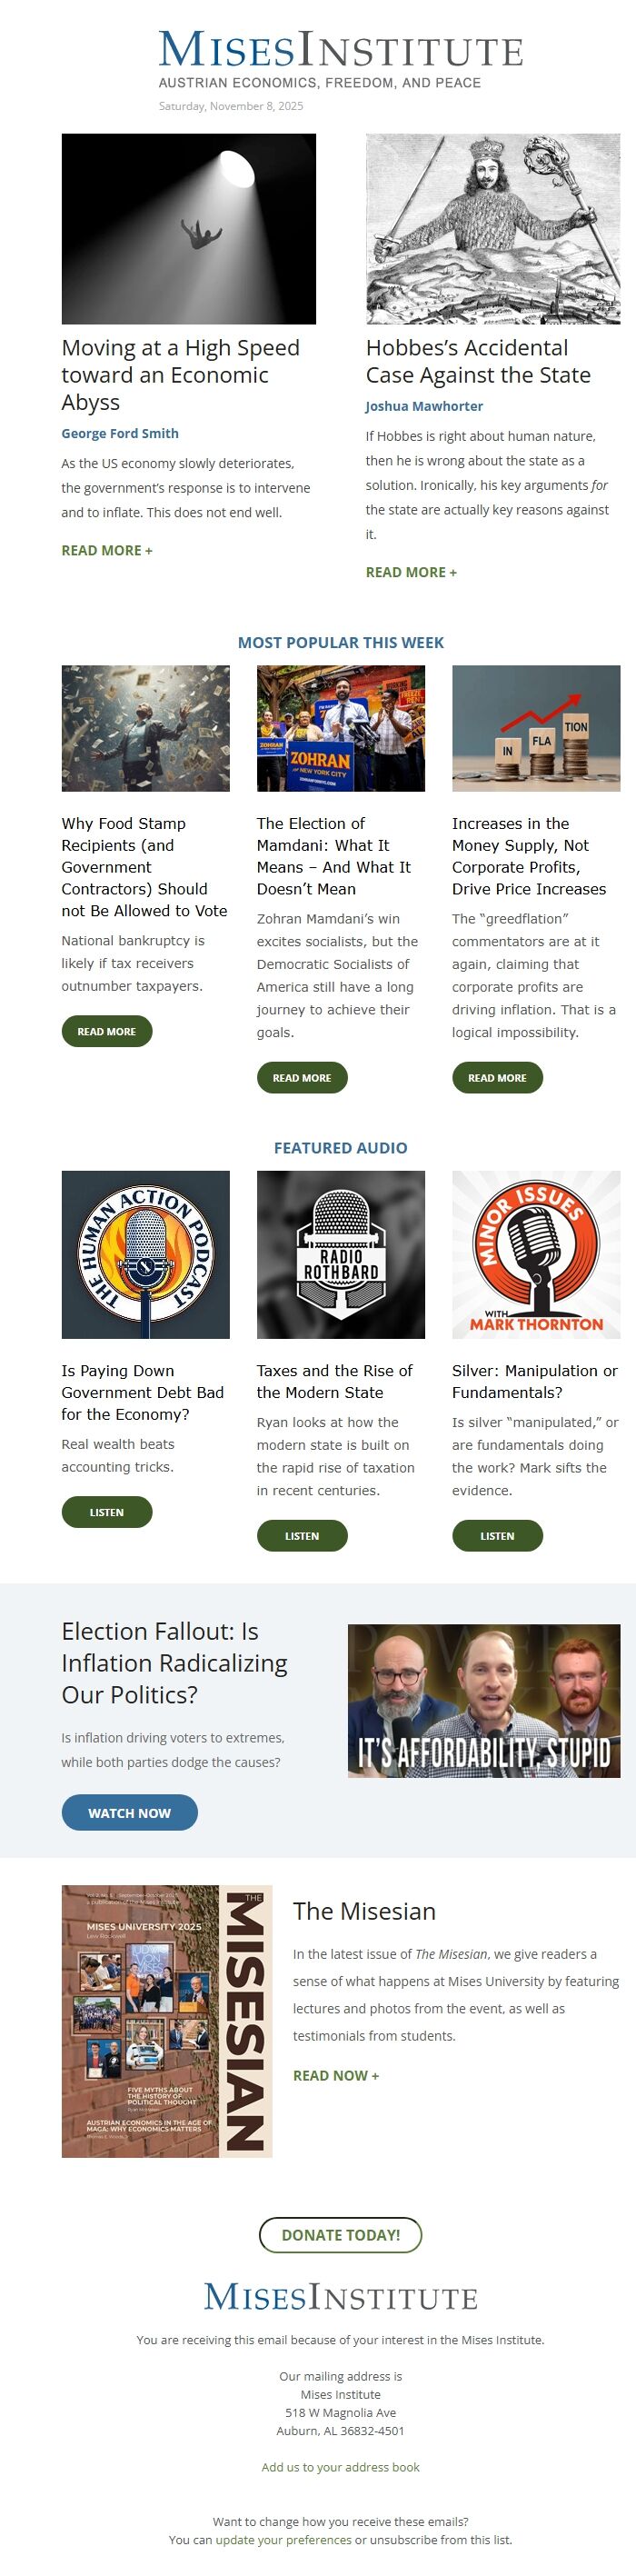This screenshot has width=636, height=2576.
Task: Click the It's Affordability, Stupid video thumbnail
Action: (x=483, y=1700)
